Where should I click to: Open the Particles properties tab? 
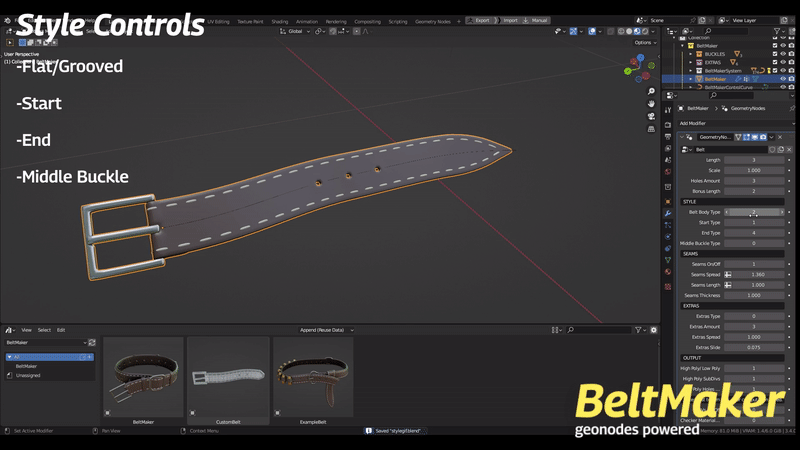668,225
